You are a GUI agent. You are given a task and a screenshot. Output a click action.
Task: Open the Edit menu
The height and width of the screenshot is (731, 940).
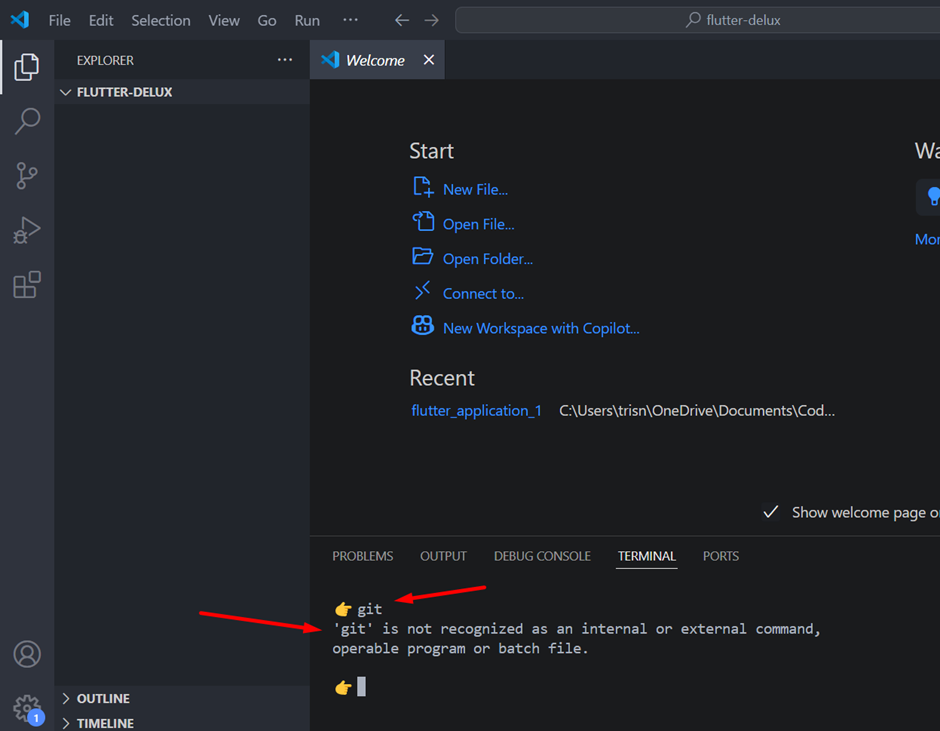tap(101, 20)
